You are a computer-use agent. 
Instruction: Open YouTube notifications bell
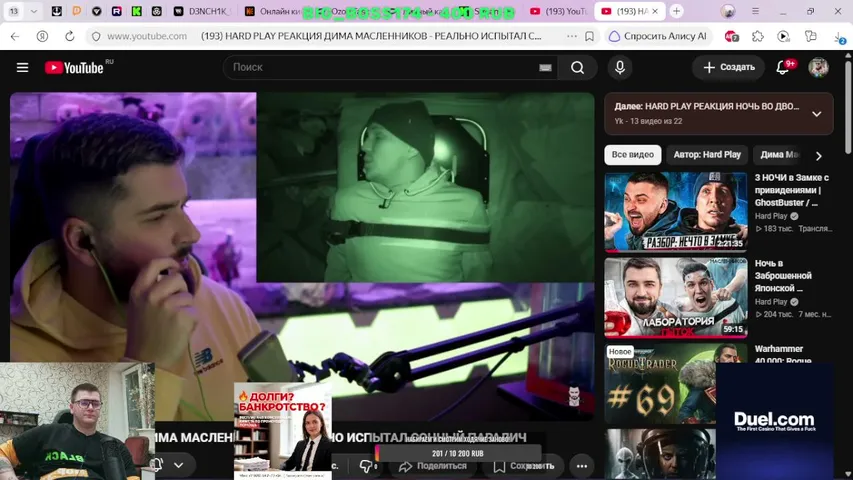click(x=782, y=67)
